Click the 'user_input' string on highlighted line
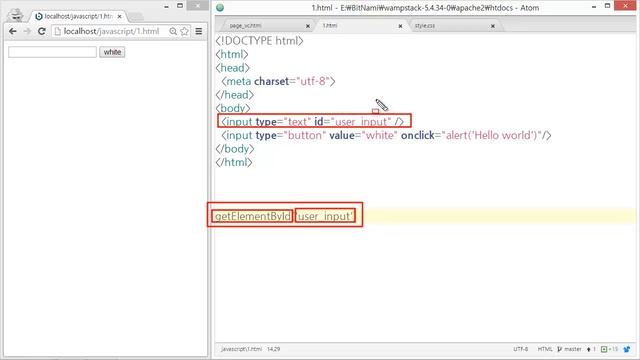Image resolution: width=640 pixels, height=360 pixels. coord(325,216)
